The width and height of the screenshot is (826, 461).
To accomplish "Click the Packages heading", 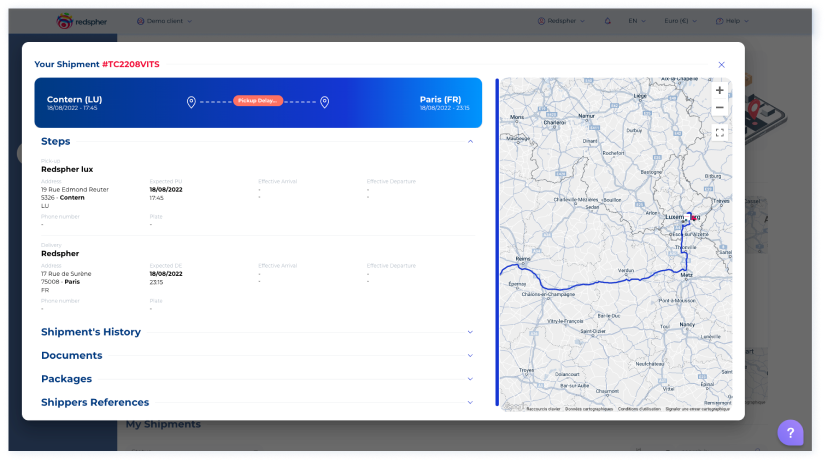I will [x=66, y=379].
